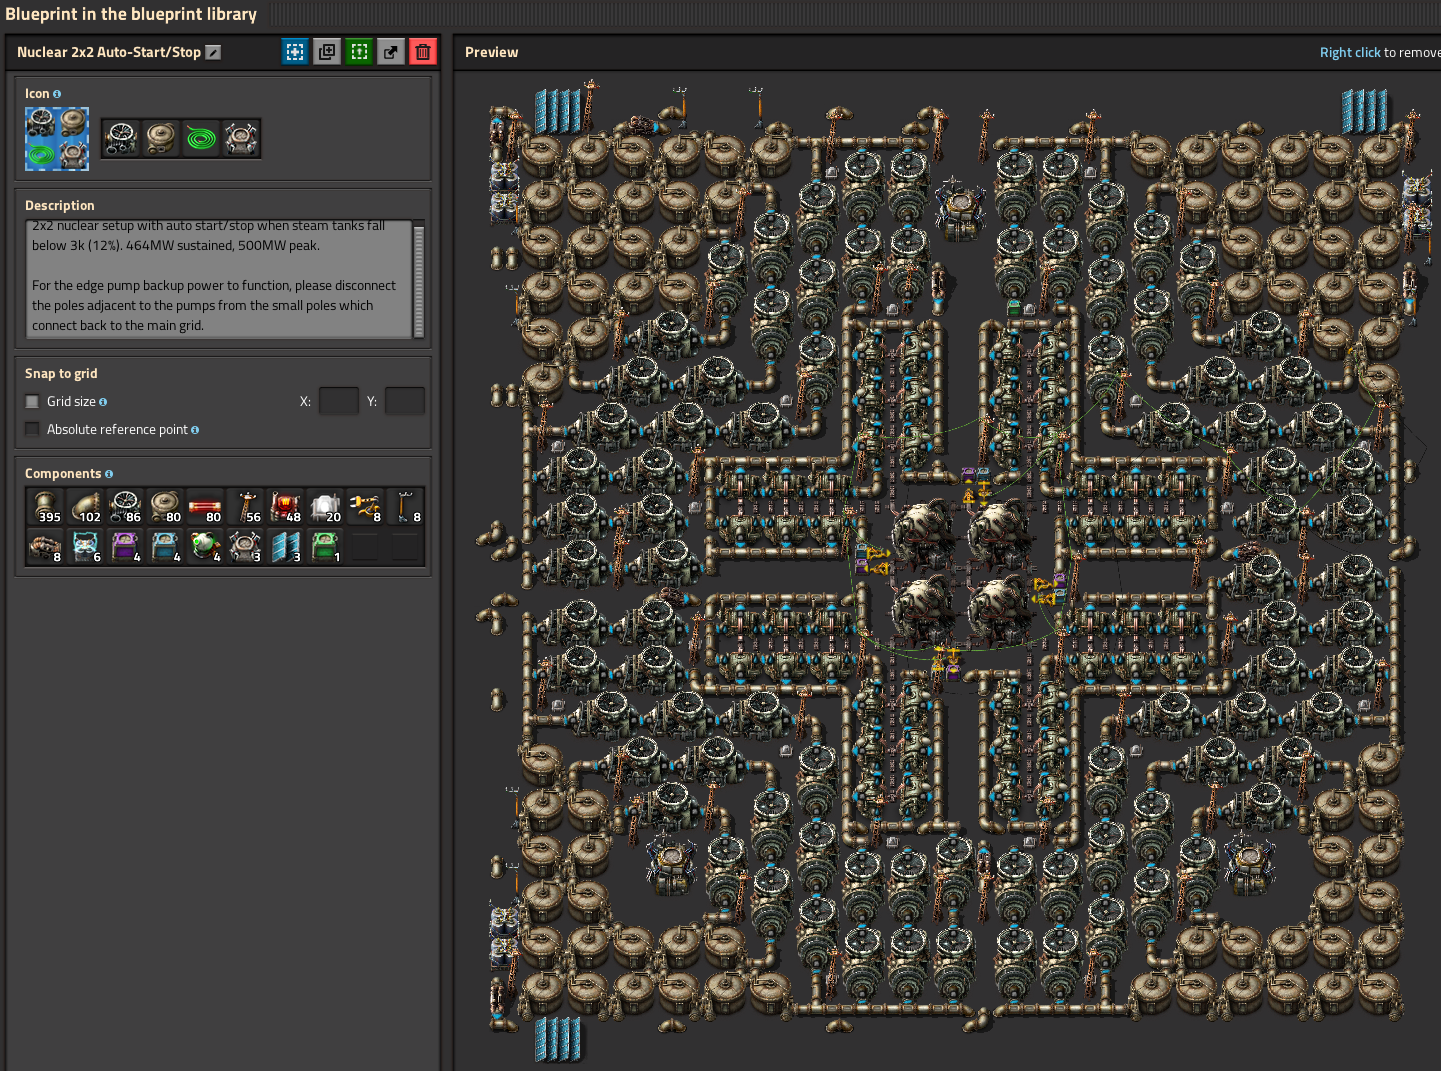1441x1071 pixels.
Task: Click the export to string arrow button
Action: [391, 52]
